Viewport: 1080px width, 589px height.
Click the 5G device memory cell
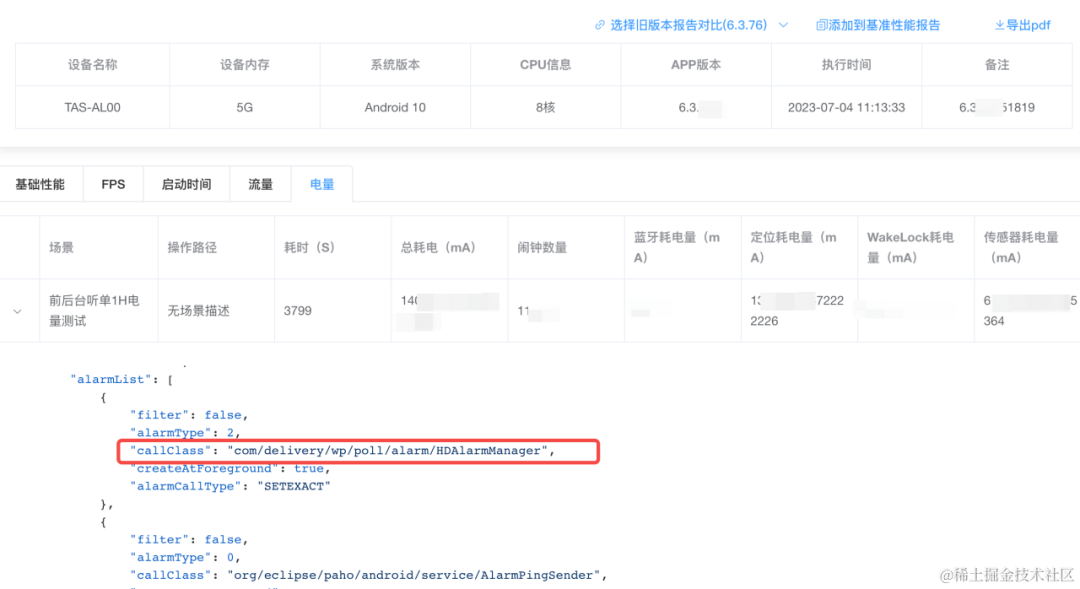245,107
